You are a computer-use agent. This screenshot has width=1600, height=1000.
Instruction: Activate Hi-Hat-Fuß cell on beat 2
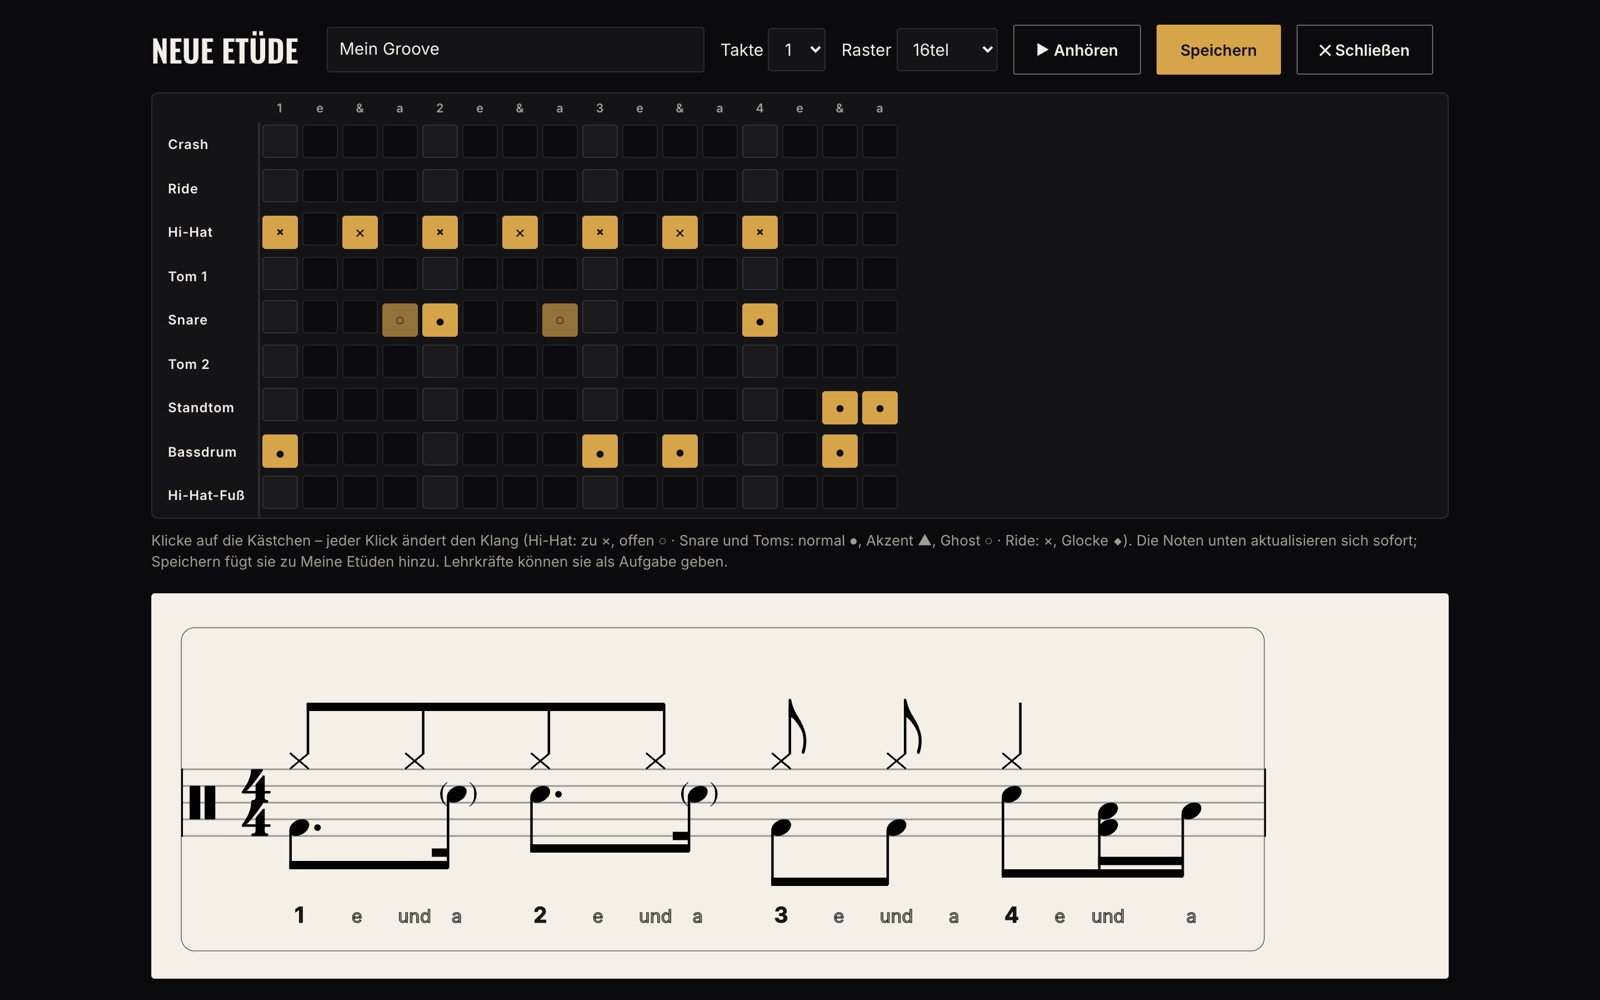point(440,493)
